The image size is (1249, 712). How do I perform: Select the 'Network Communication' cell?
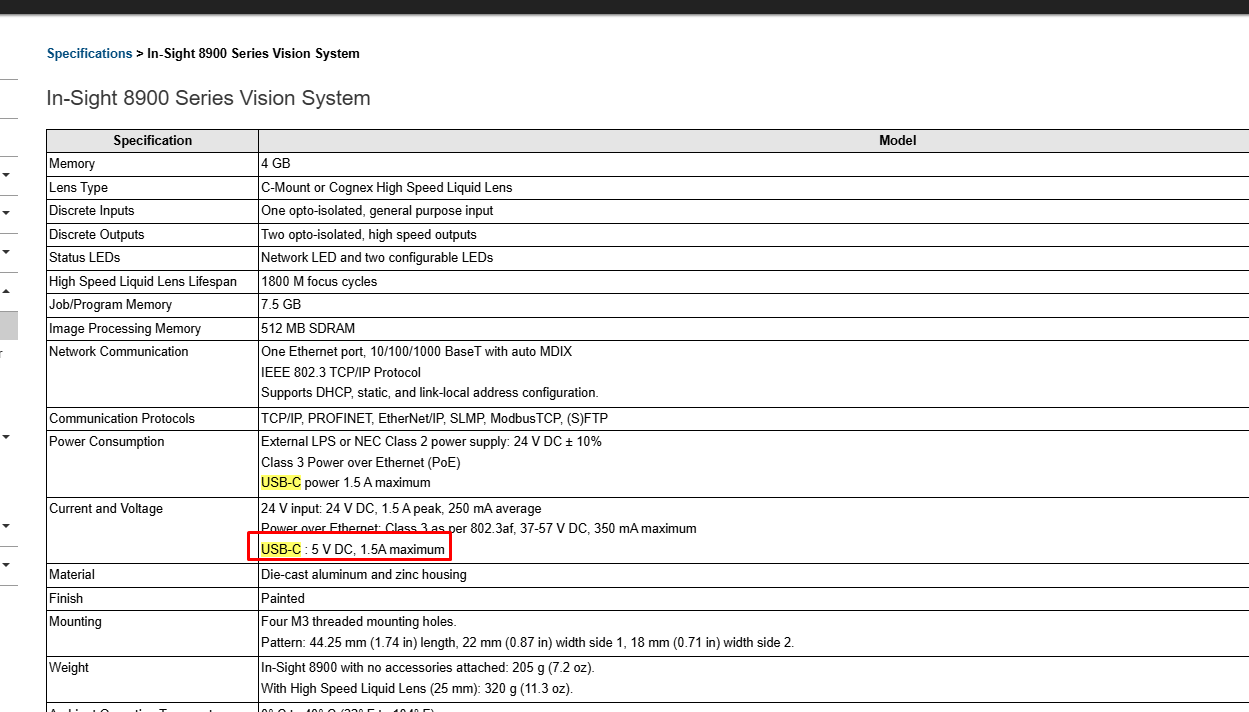pos(152,373)
